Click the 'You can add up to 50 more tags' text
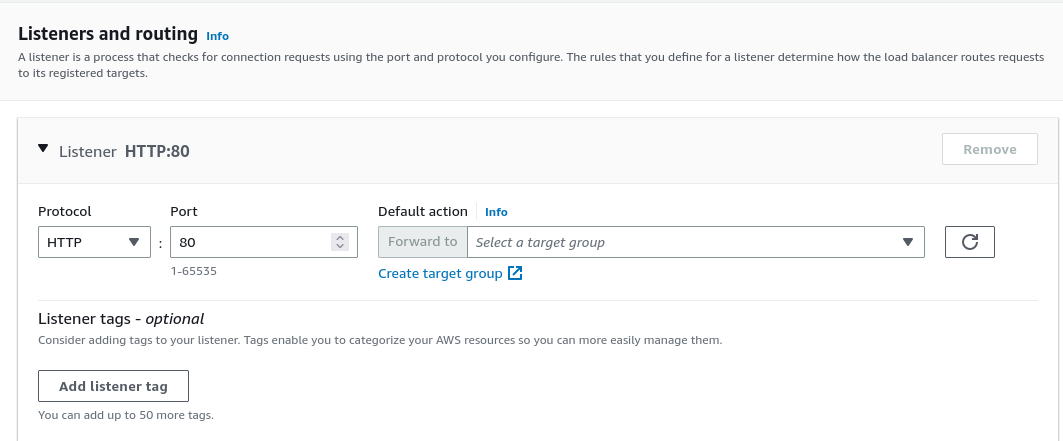This screenshot has width=1063, height=441. [x=125, y=415]
